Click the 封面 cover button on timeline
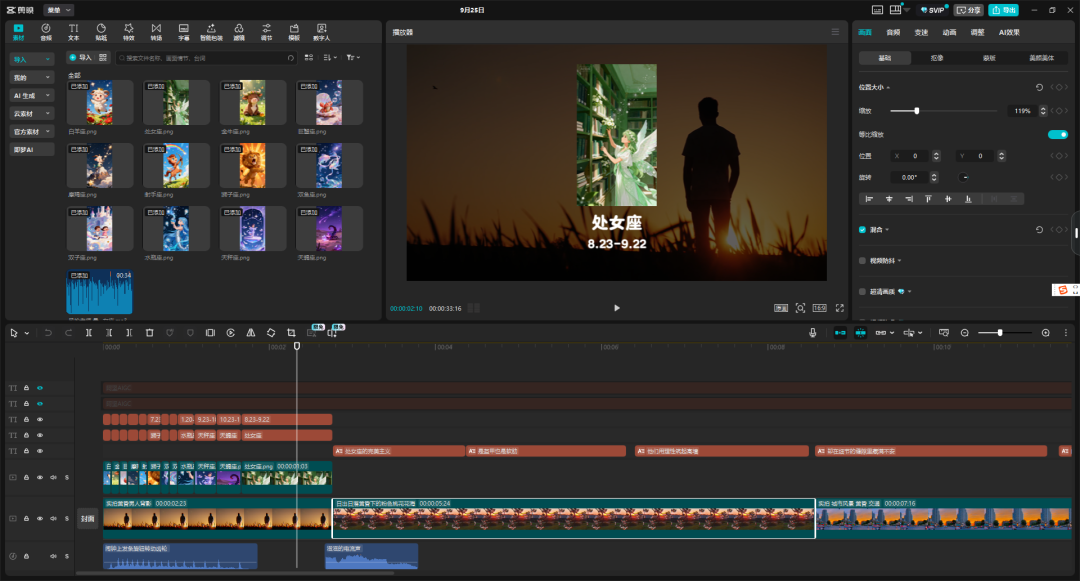 (x=87, y=518)
